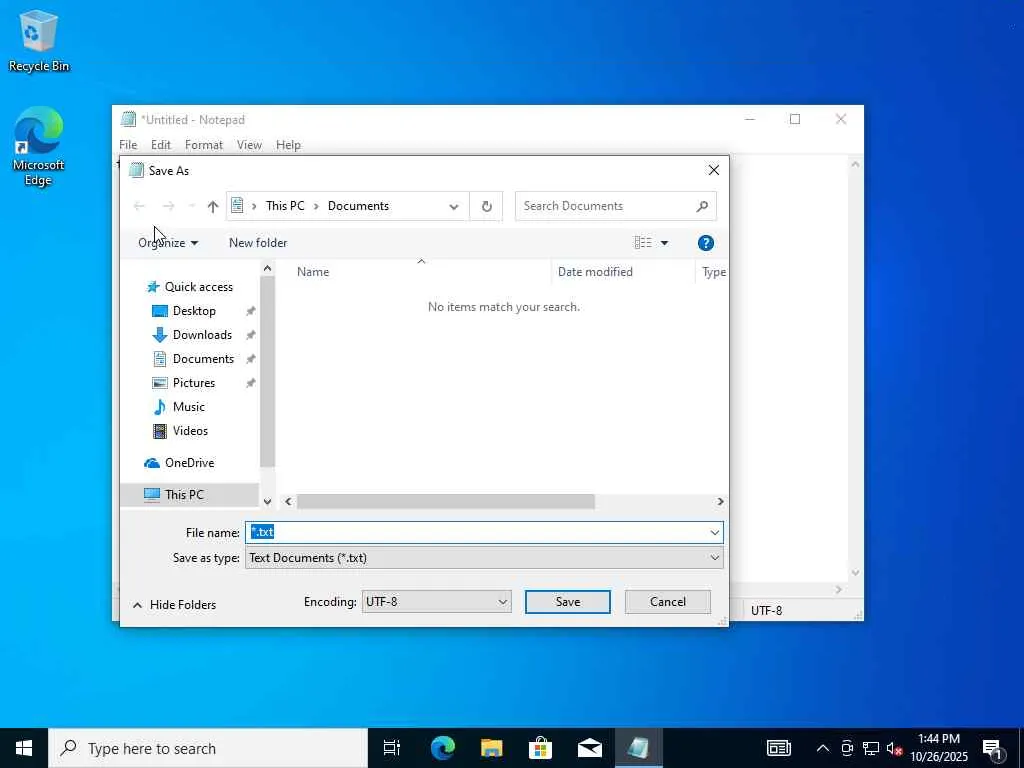
Task: Click the horizontal scrollbar thumb in file list
Action: pos(445,502)
